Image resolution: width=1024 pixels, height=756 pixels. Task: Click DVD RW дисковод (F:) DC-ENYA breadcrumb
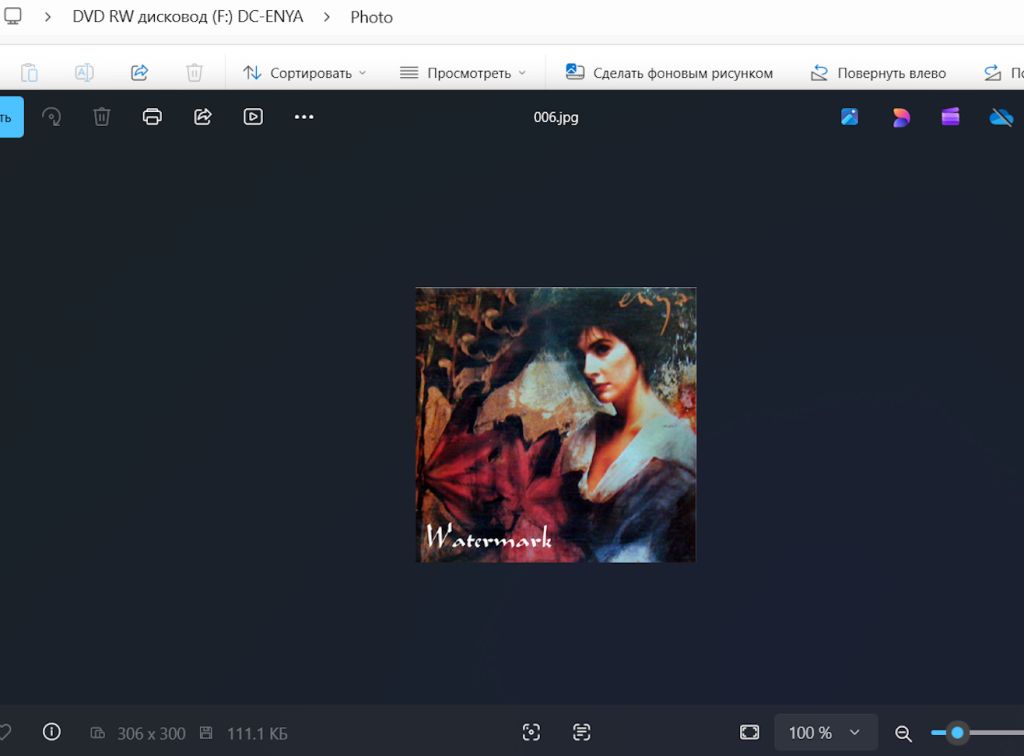[x=188, y=16]
